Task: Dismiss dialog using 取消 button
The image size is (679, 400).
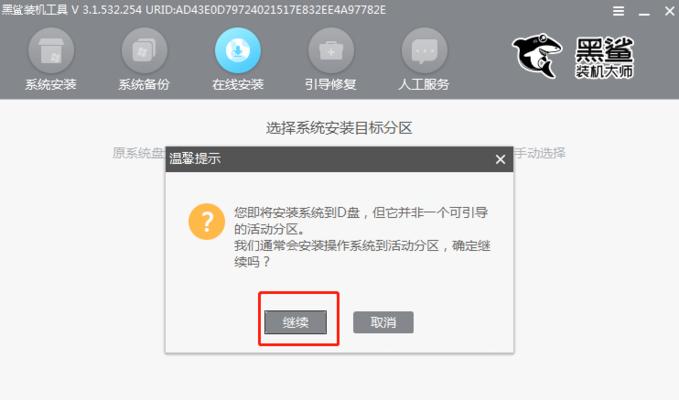Action: [383, 322]
